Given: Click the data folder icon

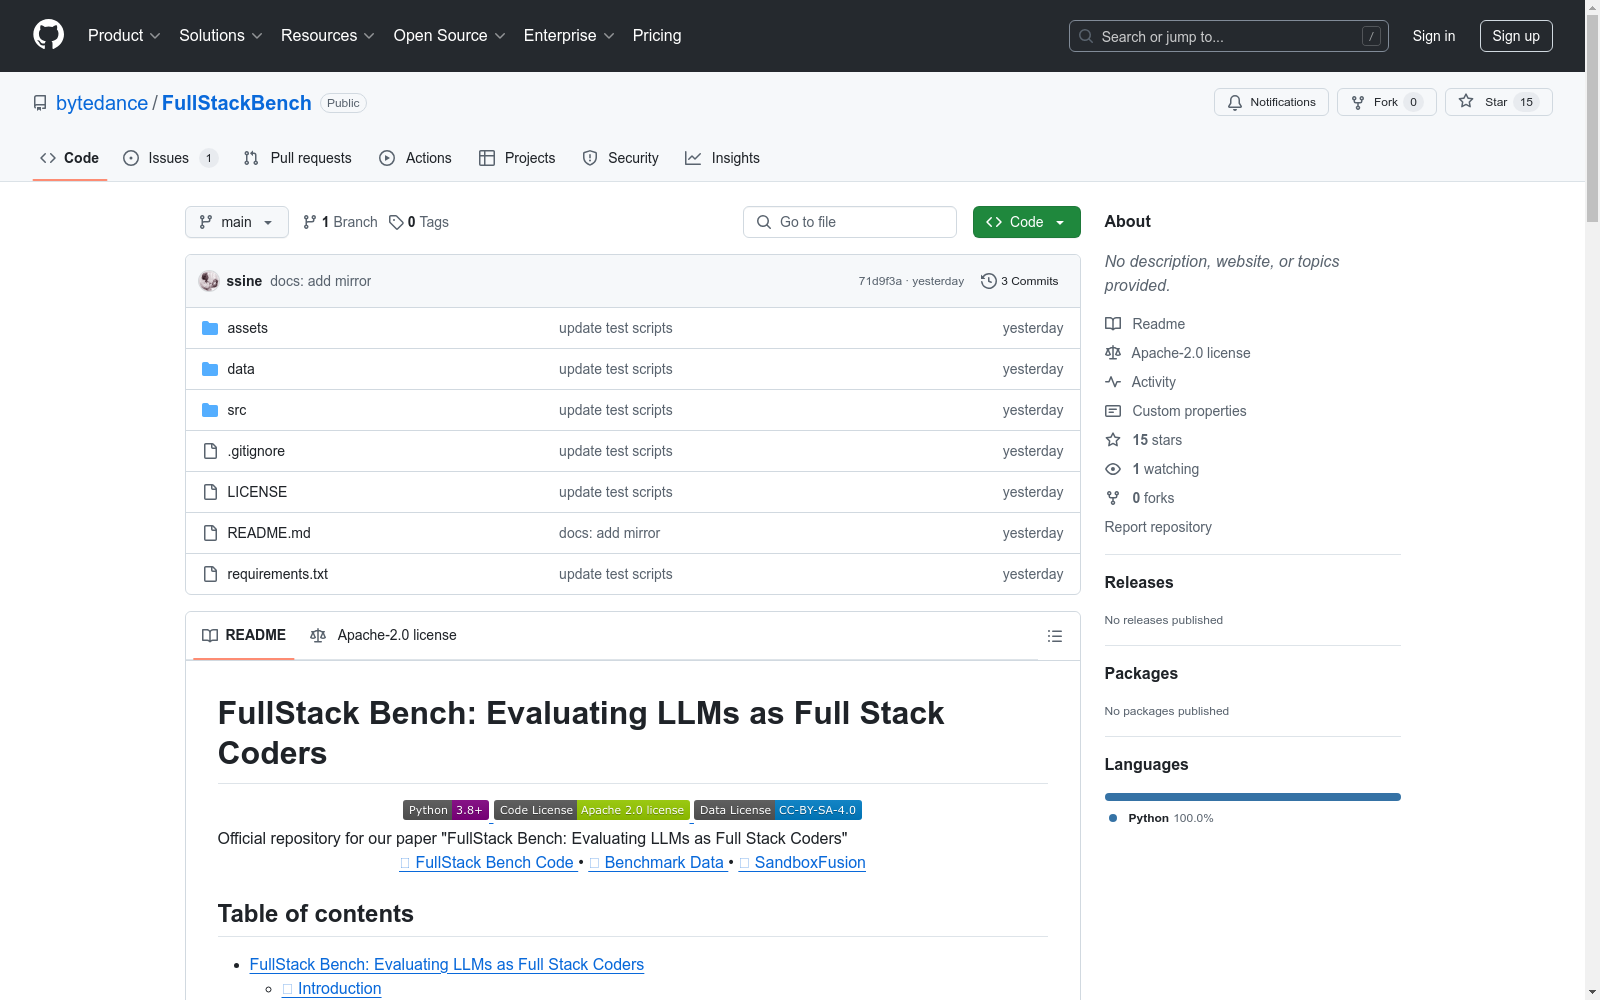Looking at the screenshot, I should coord(210,369).
